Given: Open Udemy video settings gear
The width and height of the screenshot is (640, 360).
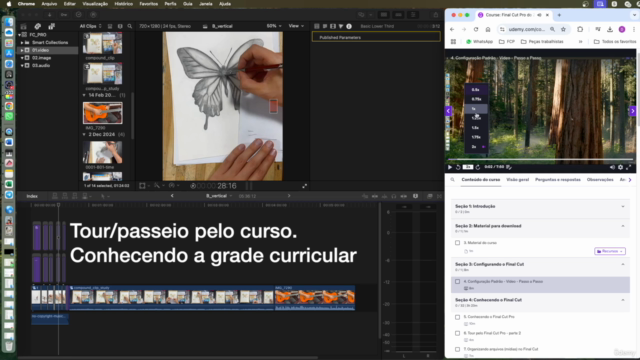Looking at the screenshot, I should pos(620,167).
